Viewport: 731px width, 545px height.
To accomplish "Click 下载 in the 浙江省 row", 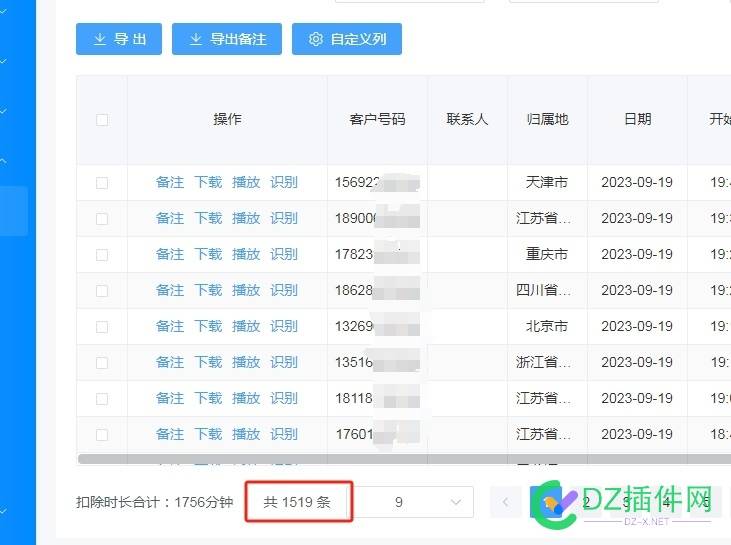I will [208, 362].
